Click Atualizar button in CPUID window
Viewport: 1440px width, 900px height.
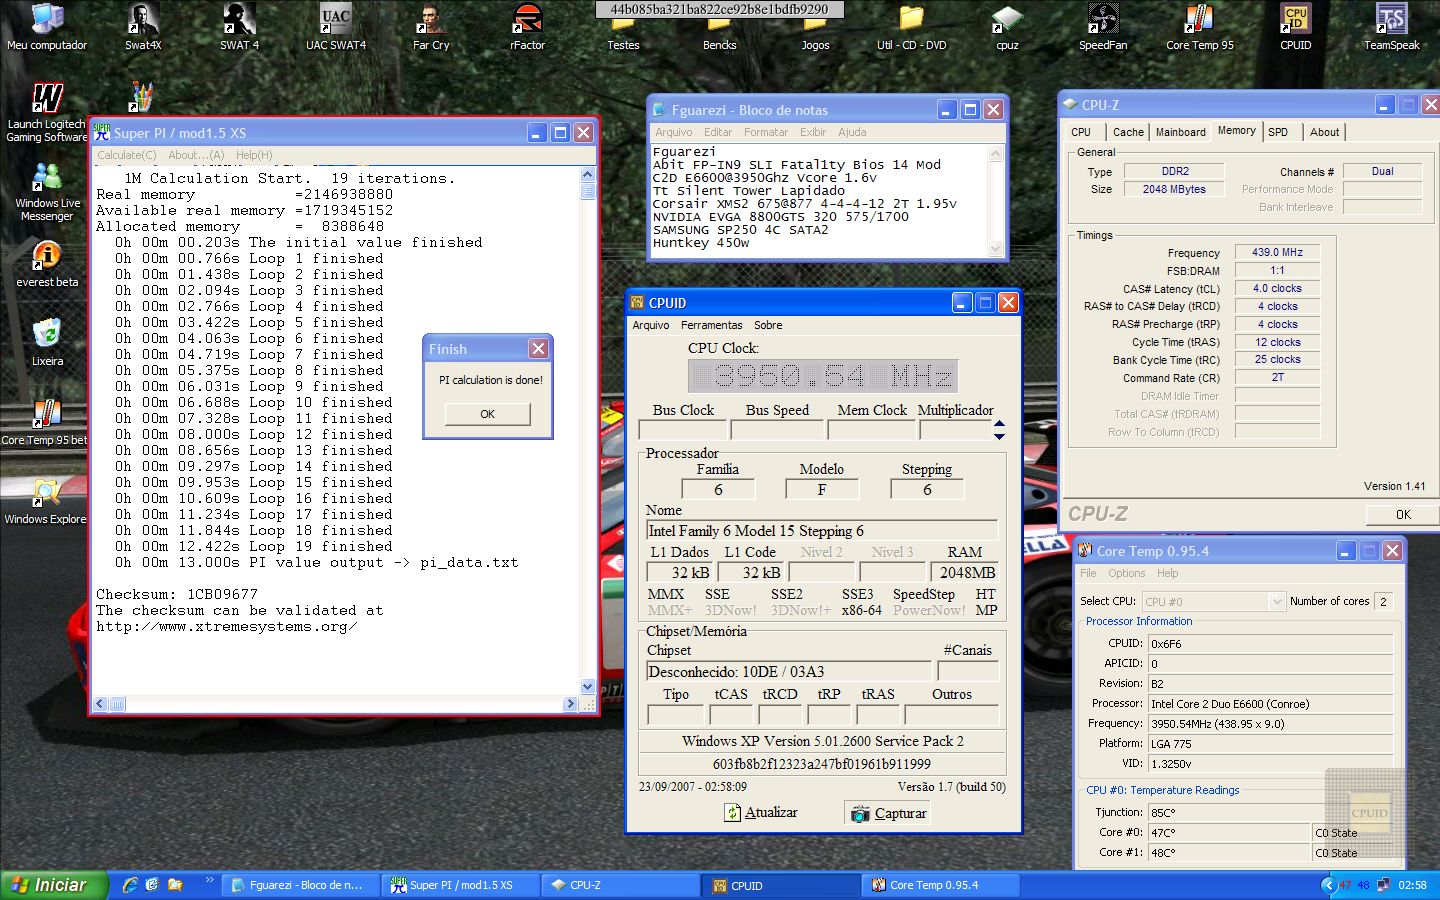(x=762, y=813)
